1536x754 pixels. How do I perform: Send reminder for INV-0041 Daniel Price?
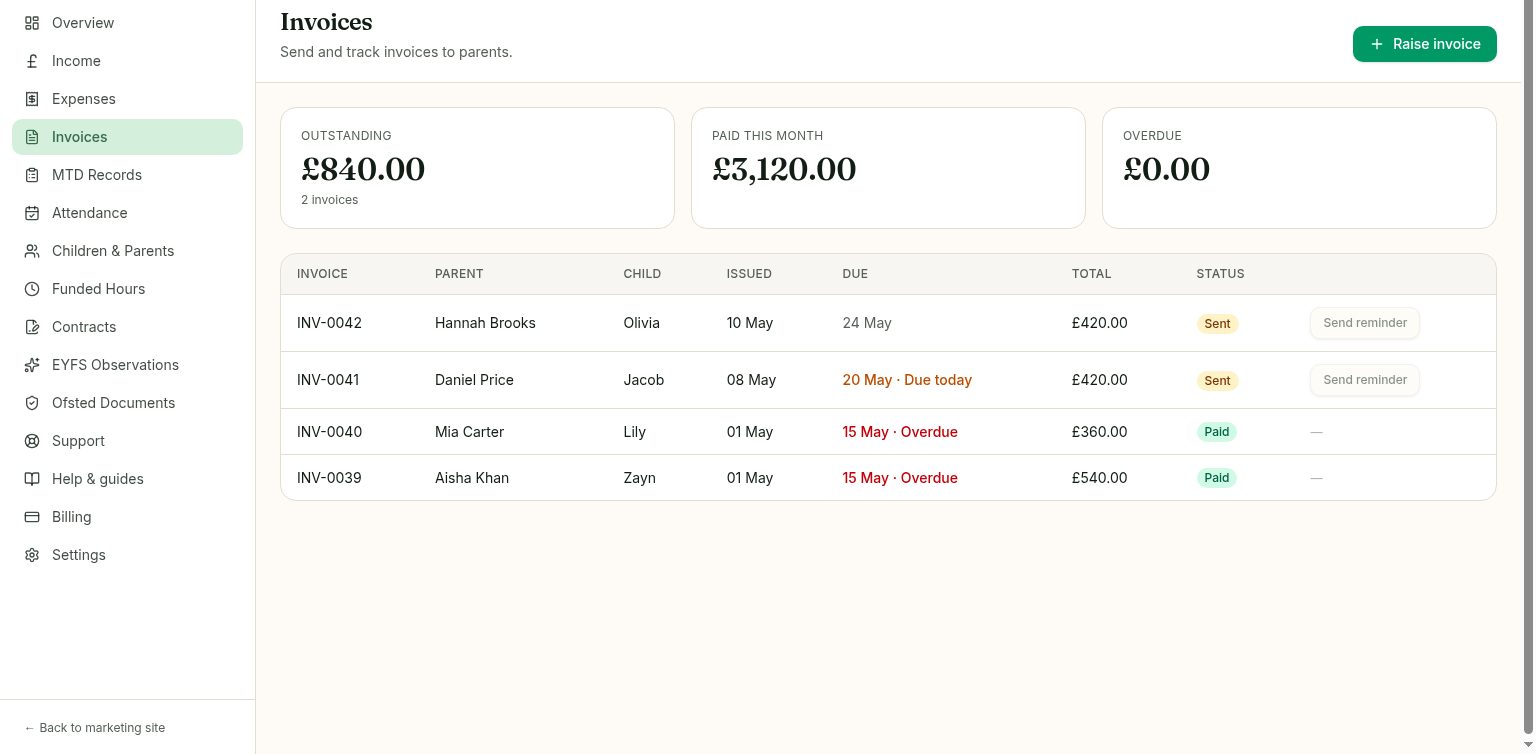(1364, 380)
